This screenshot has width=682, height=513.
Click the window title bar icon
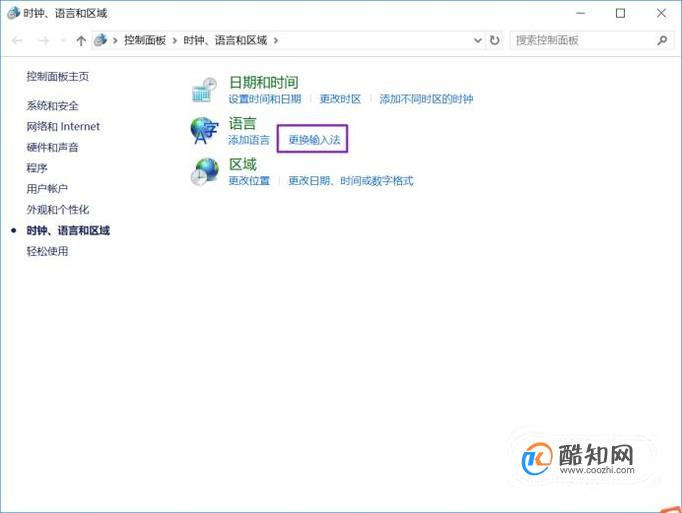[x=13, y=13]
